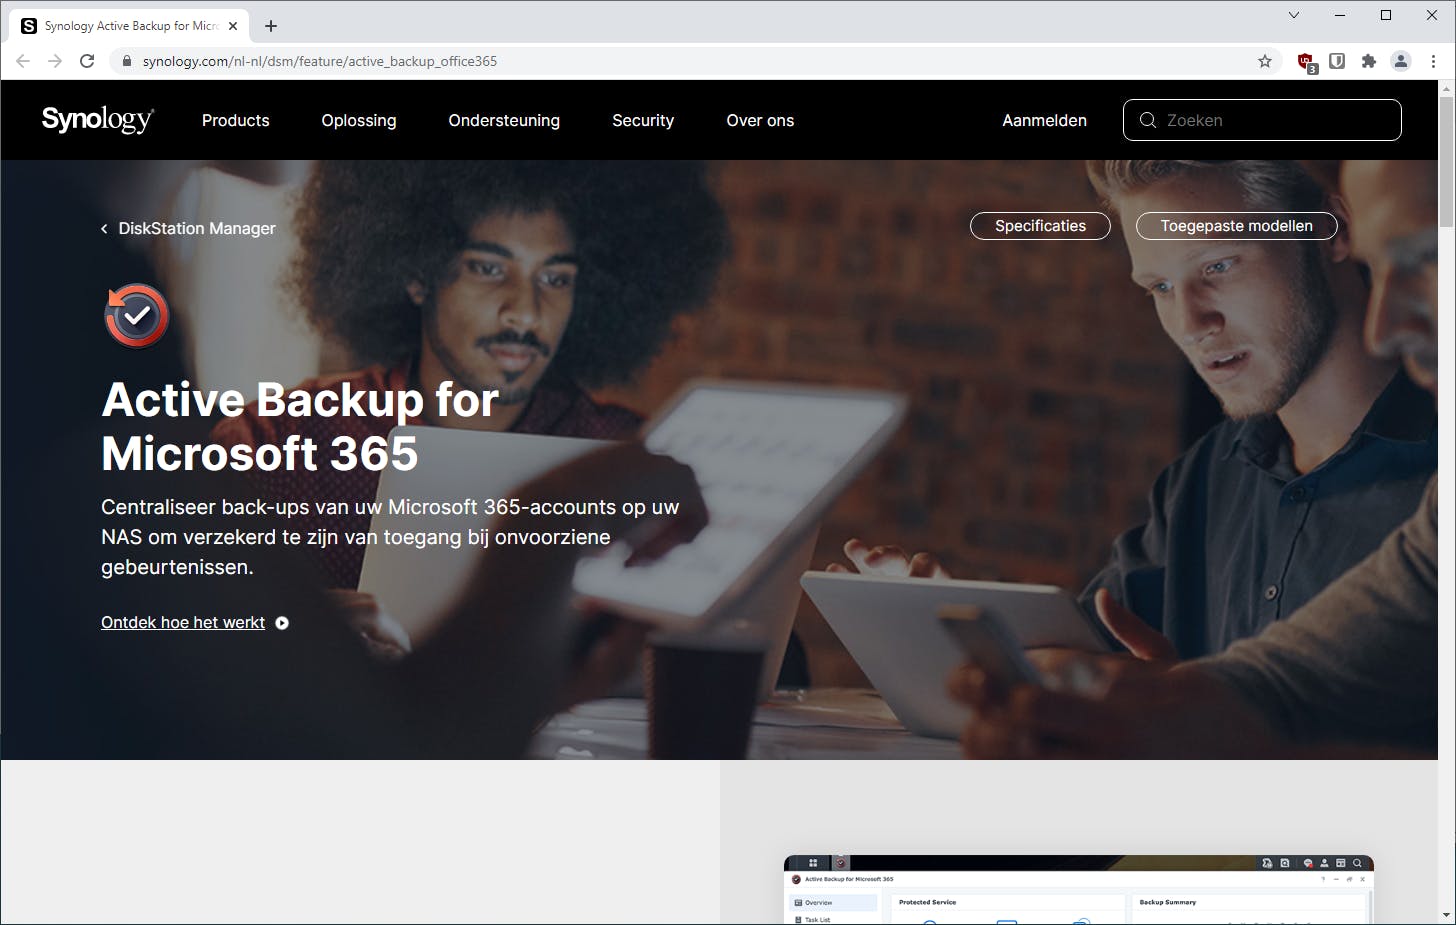Click the Active Backup for Microsoft 365 app icon
The height and width of the screenshot is (925, 1456).
click(136, 315)
